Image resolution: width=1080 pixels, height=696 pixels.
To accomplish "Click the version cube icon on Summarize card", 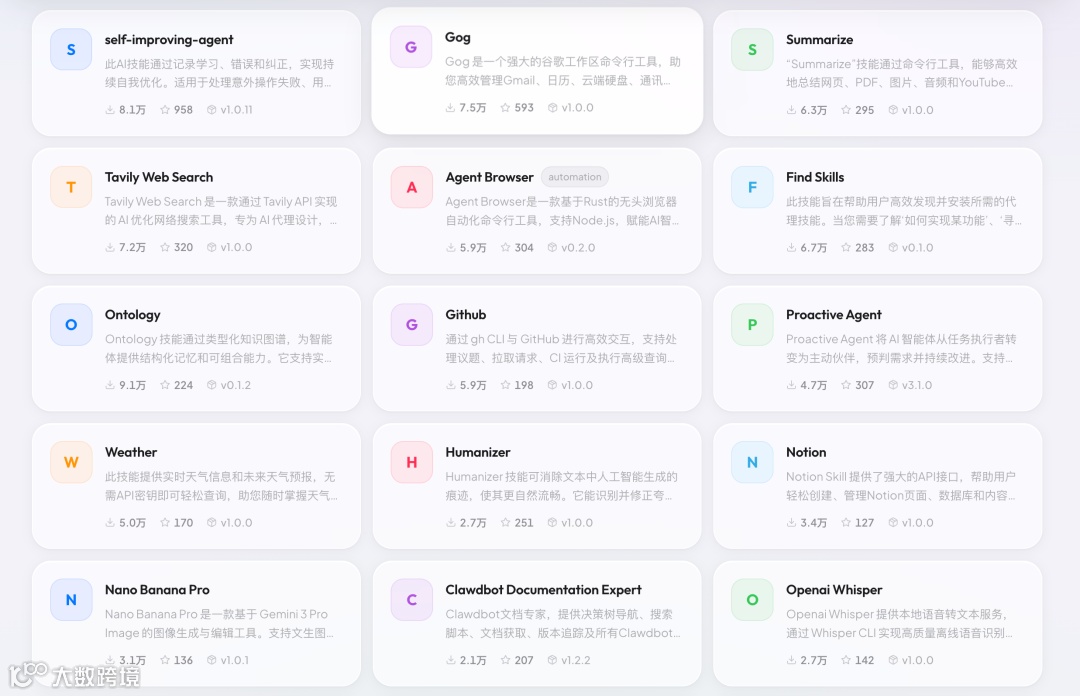I will click(x=893, y=110).
